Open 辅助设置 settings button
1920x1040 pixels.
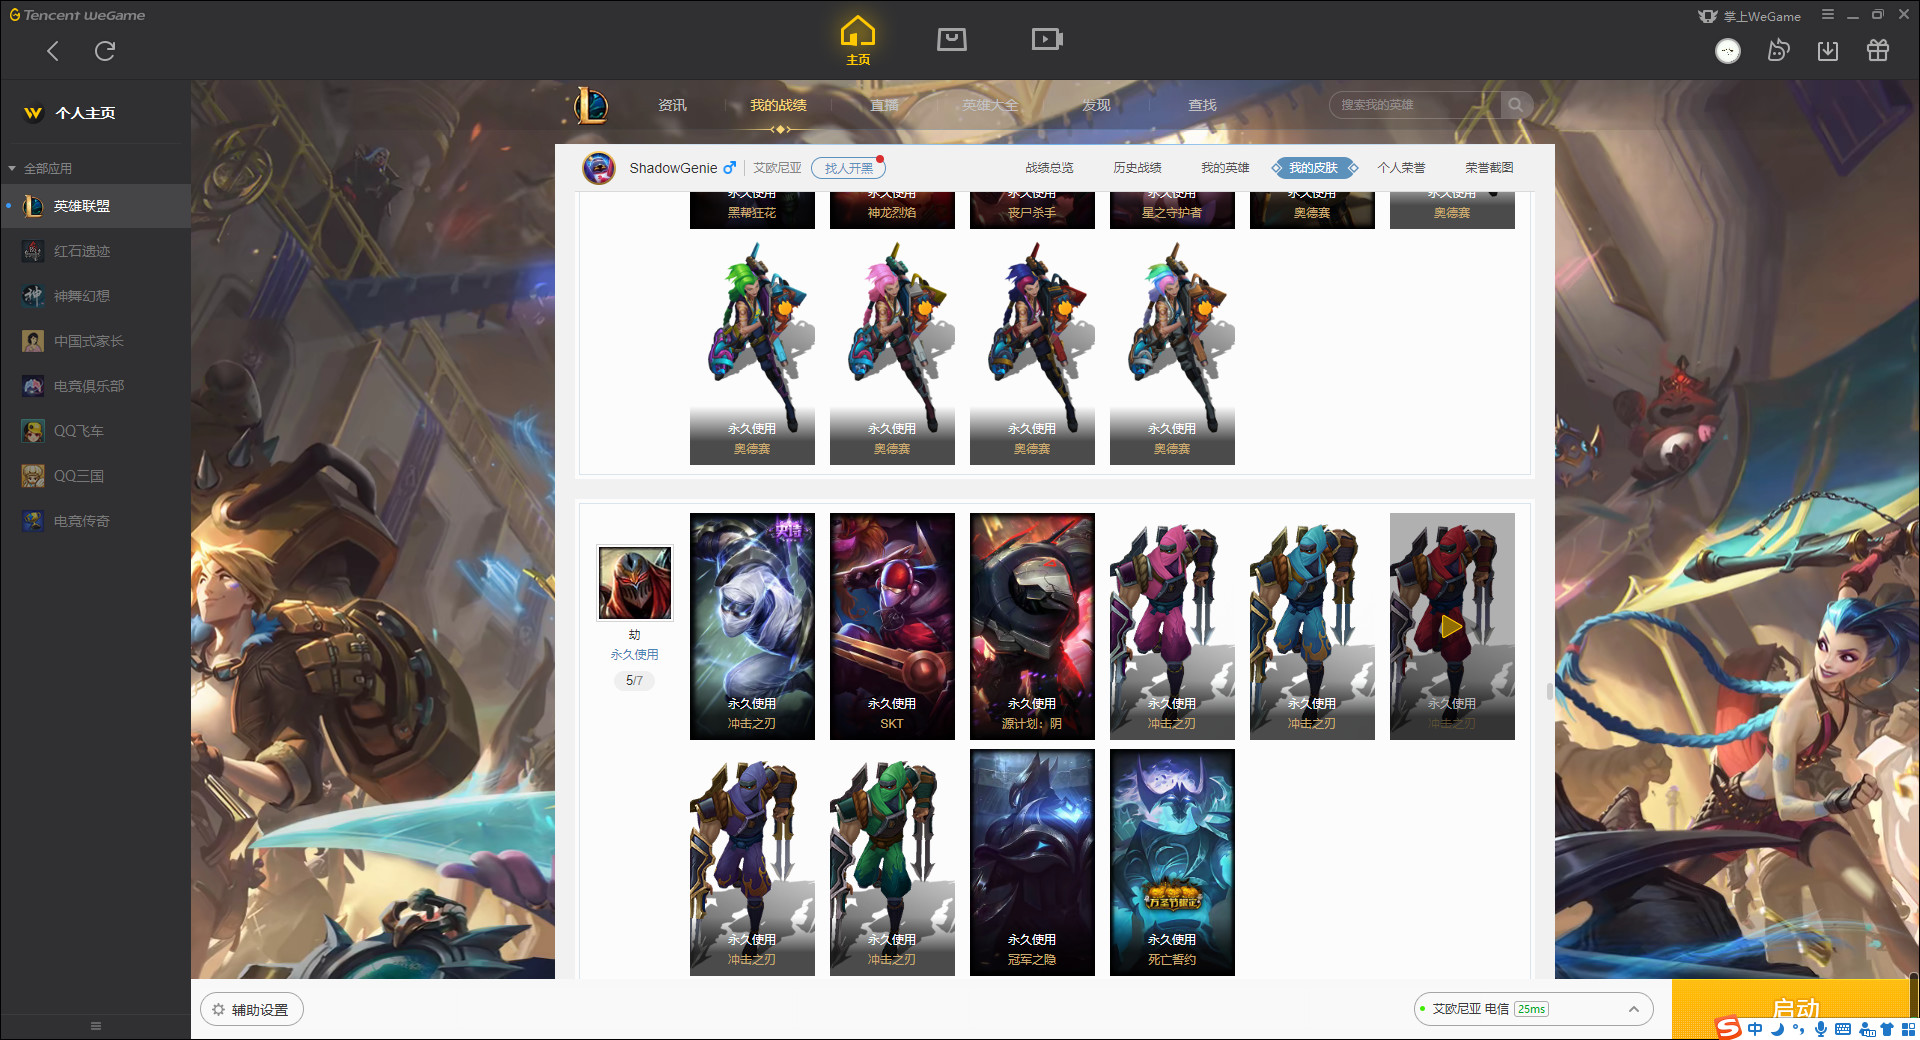(x=251, y=1010)
